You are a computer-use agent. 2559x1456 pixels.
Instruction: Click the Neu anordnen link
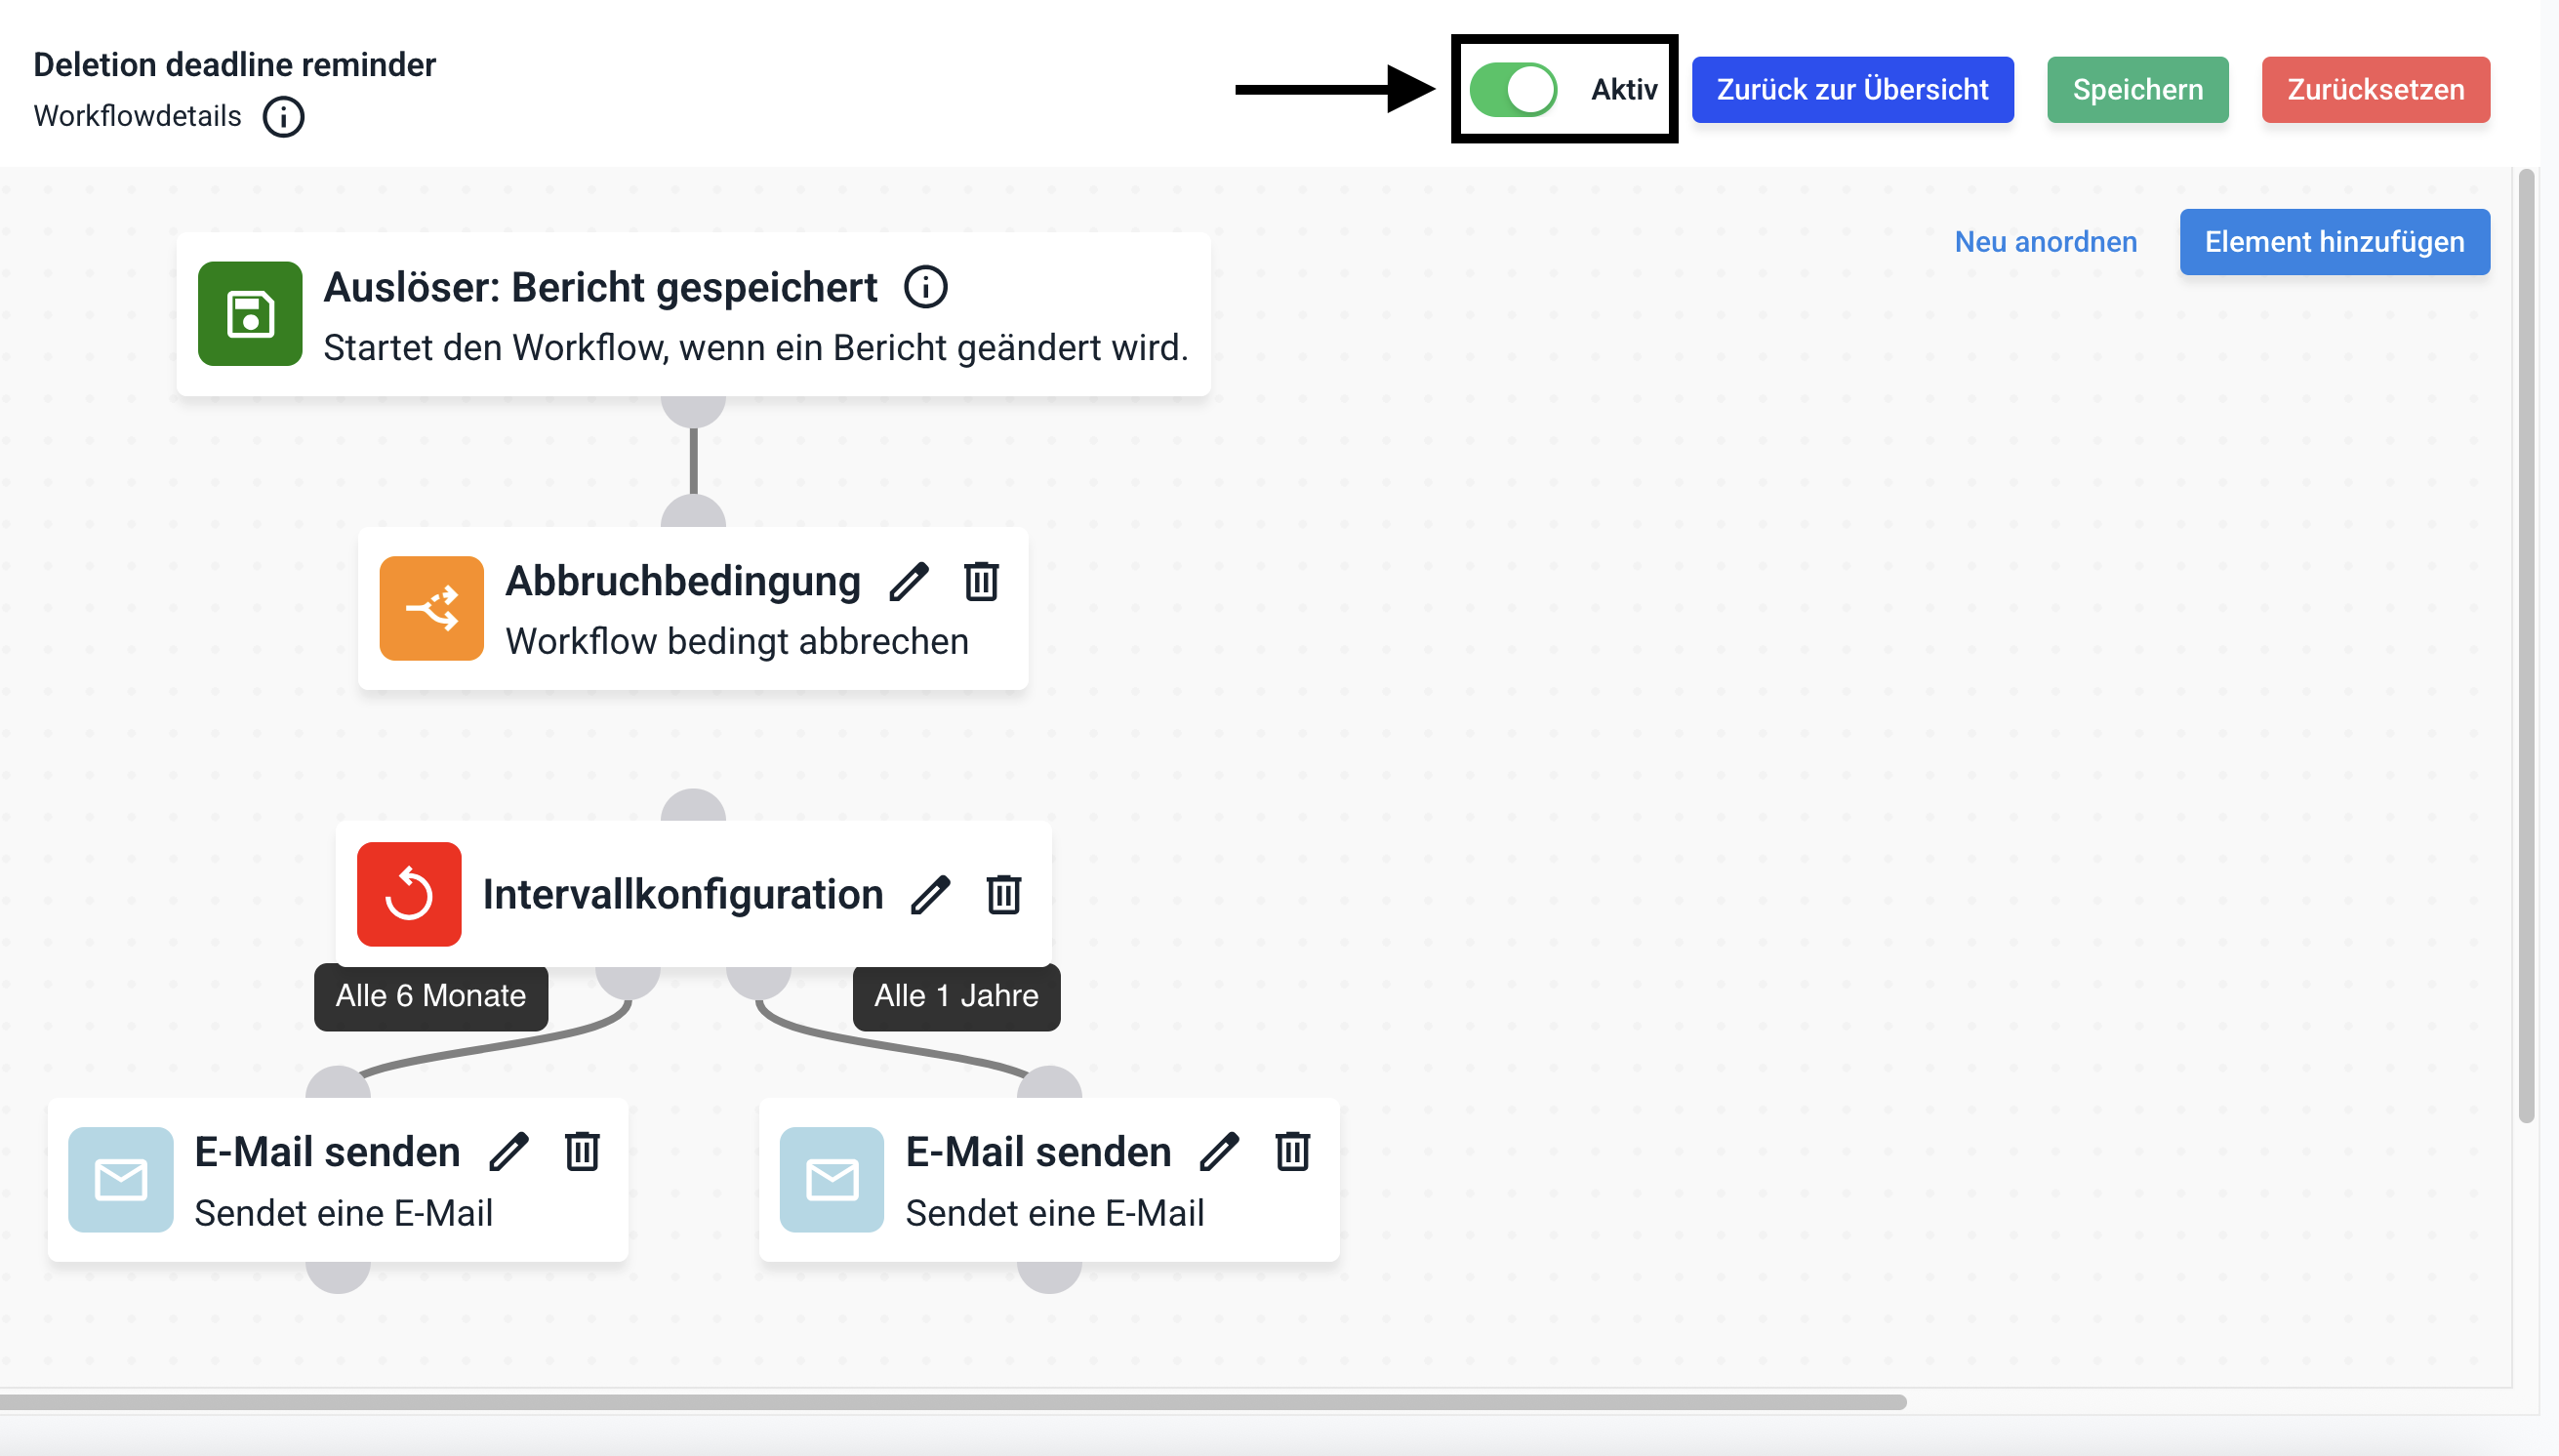[2045, 242]
